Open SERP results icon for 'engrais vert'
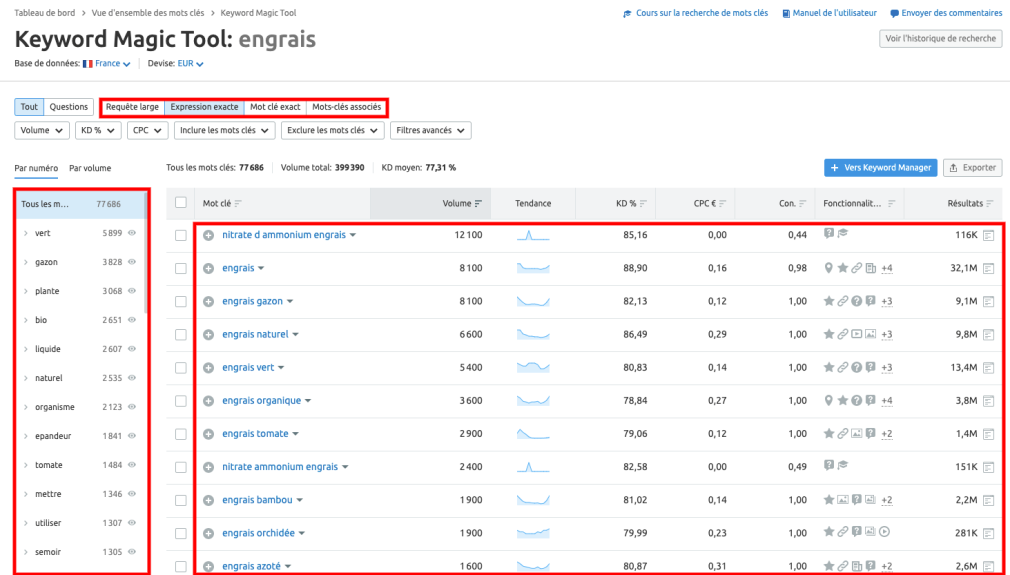Image resolution: width=1010 pixels, height=575 pixels. [x=989, y=368]
